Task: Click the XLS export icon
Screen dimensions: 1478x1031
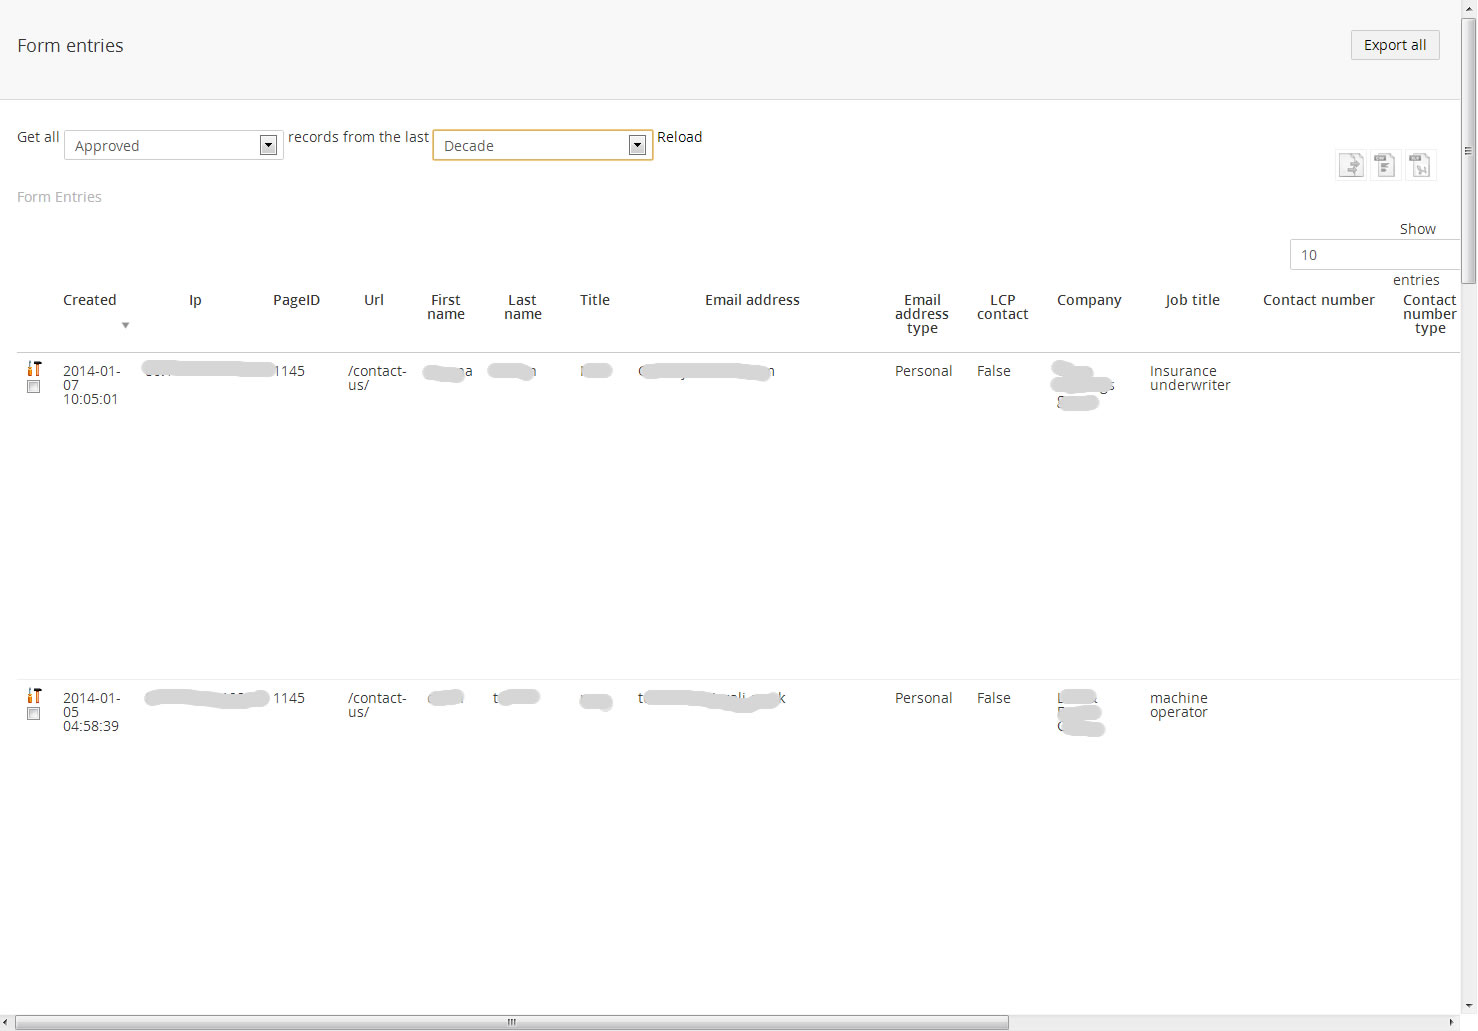Action: tap(1420, 165)
